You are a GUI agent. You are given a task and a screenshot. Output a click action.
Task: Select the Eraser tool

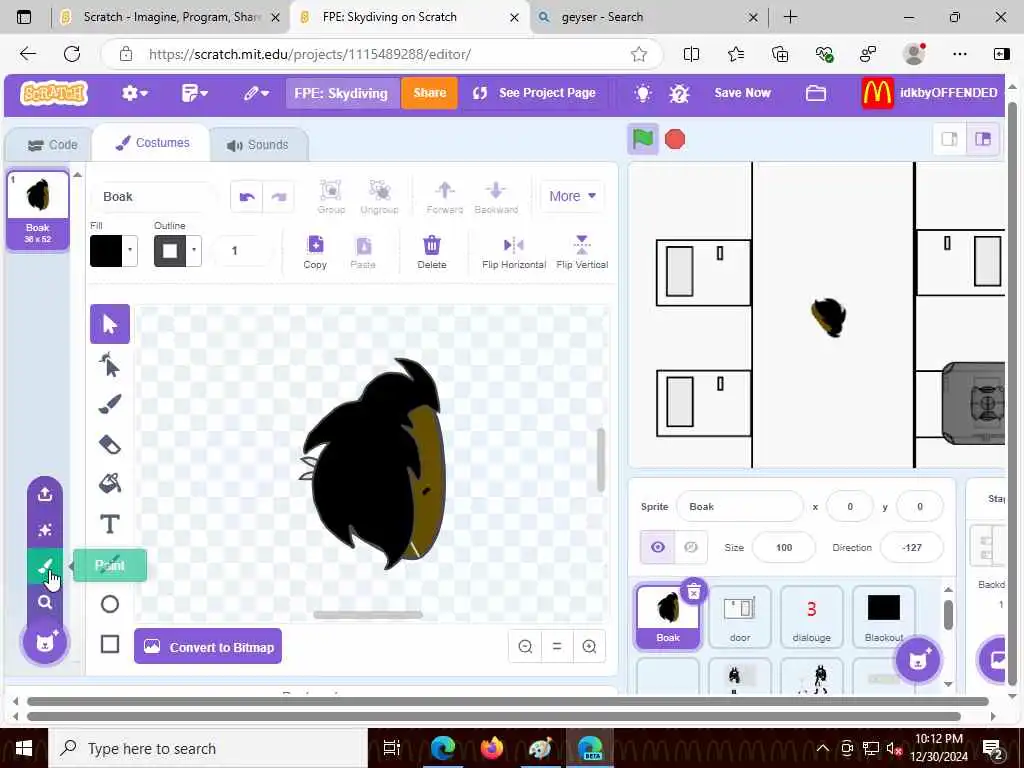(x=110, y=445)
